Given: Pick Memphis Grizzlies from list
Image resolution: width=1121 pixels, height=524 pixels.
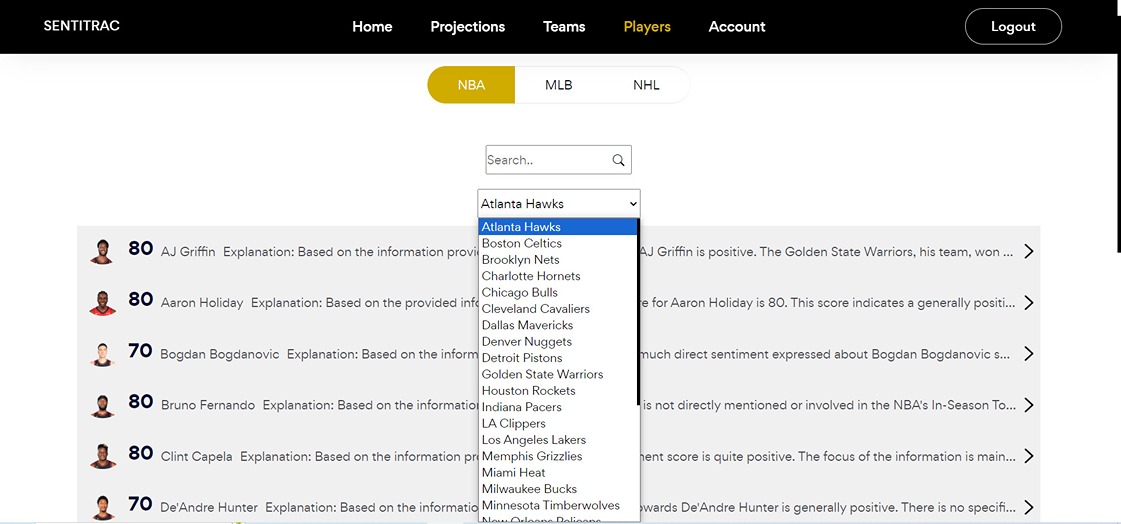Looking at the screenshot, I should (x=558, y=456).
